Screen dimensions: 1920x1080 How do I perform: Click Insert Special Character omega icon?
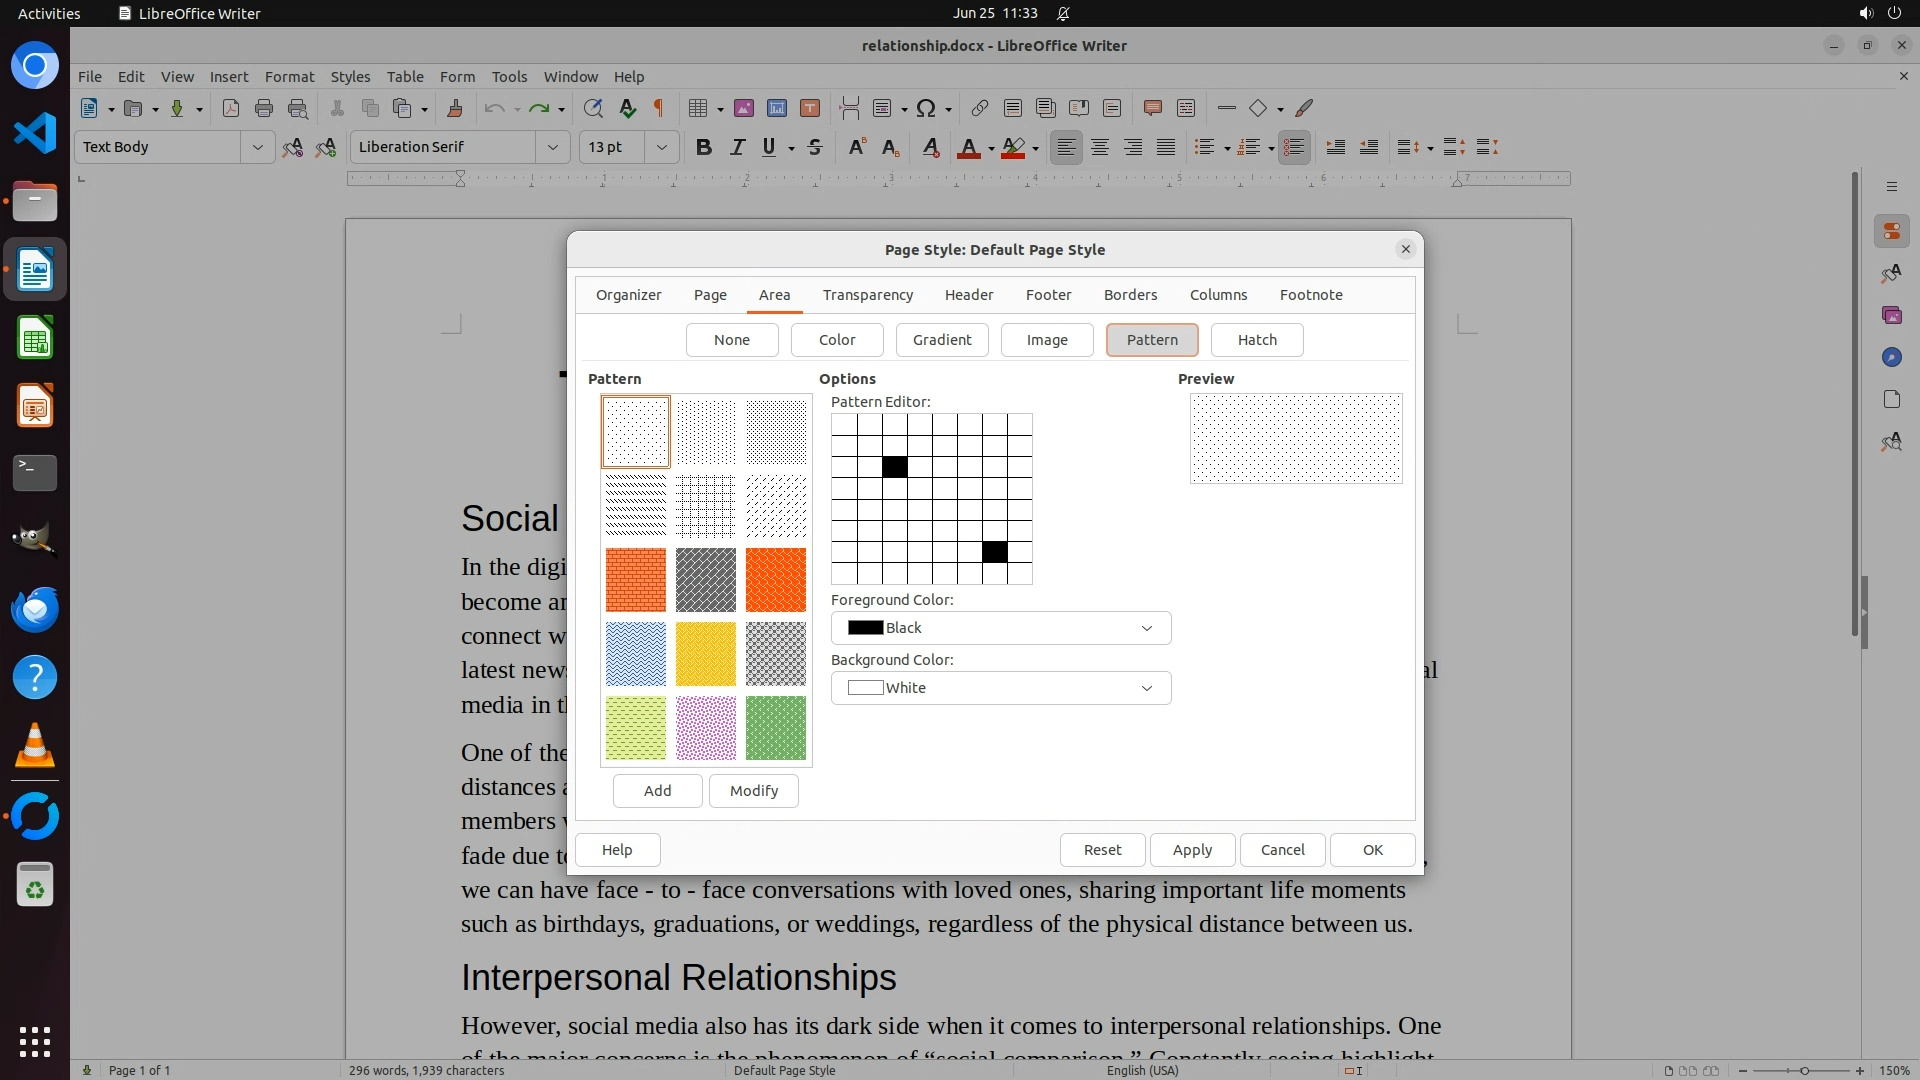coord(926,108)
